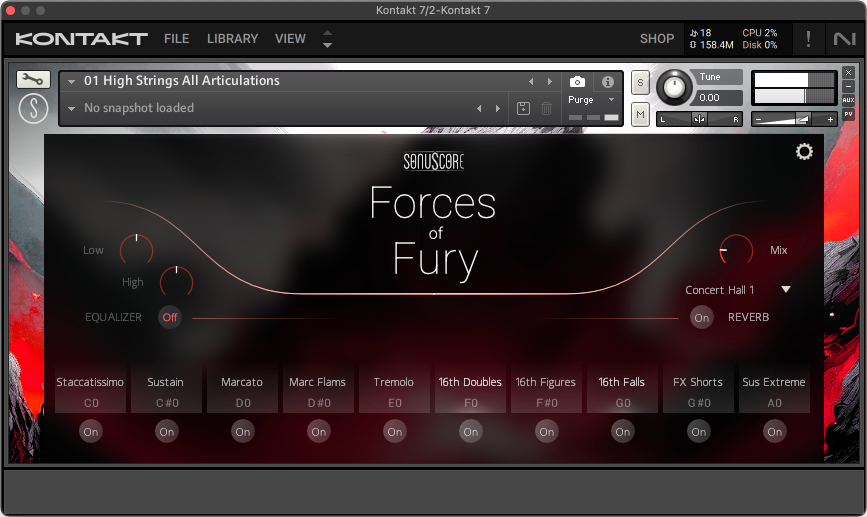Toggle 16th Falls On button
Viewport: 867px width, 517px height.
pyautogui.click(x=623, y=432)
